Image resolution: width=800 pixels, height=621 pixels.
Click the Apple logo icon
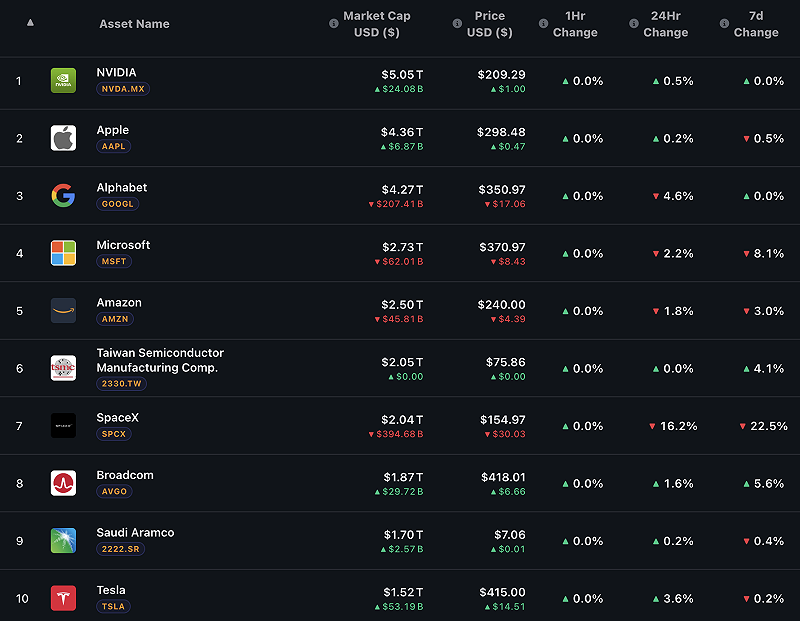(x=63, y=138)
